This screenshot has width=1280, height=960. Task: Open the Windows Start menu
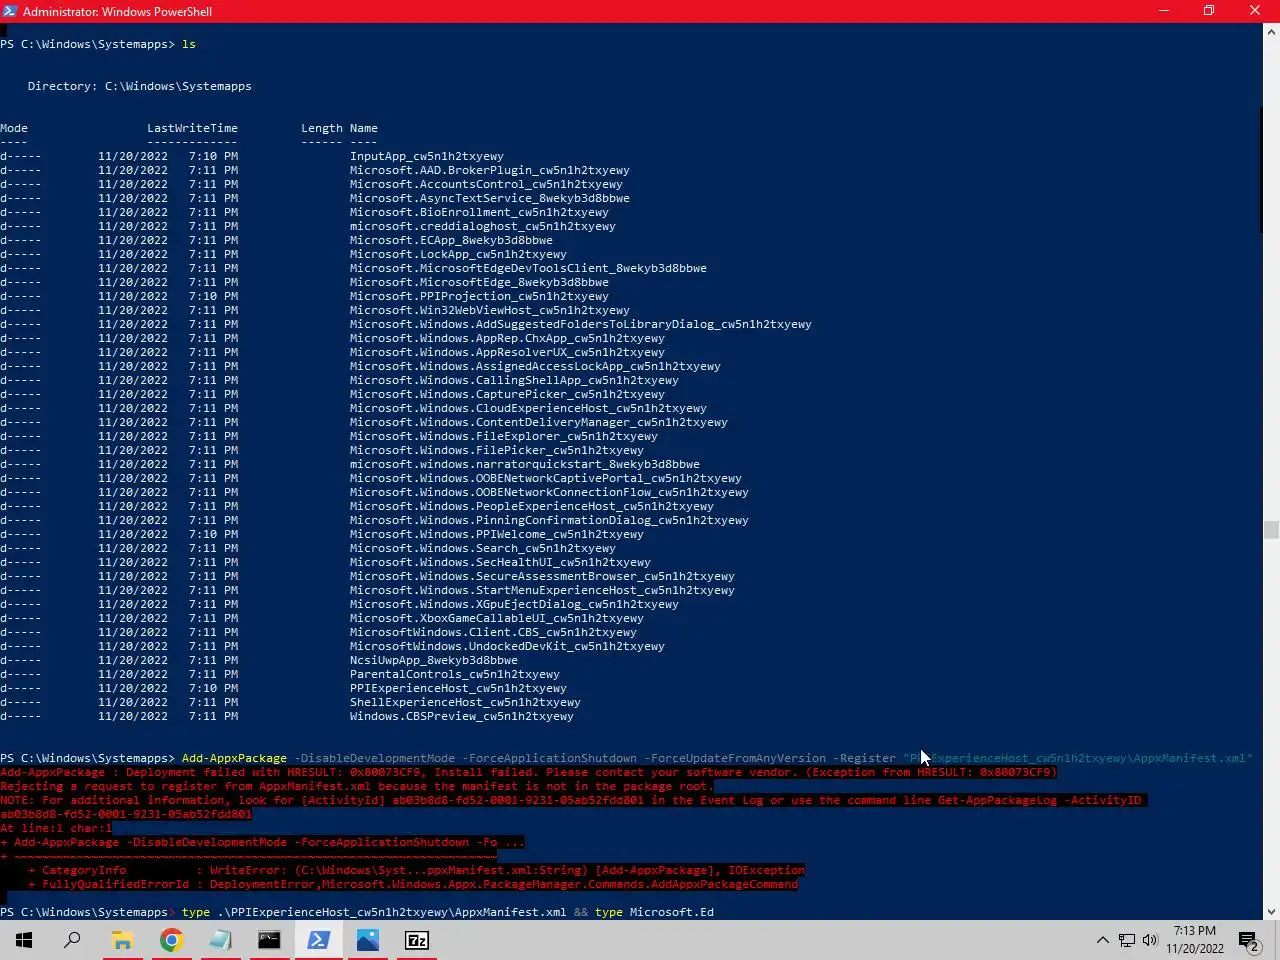[24, 940]
